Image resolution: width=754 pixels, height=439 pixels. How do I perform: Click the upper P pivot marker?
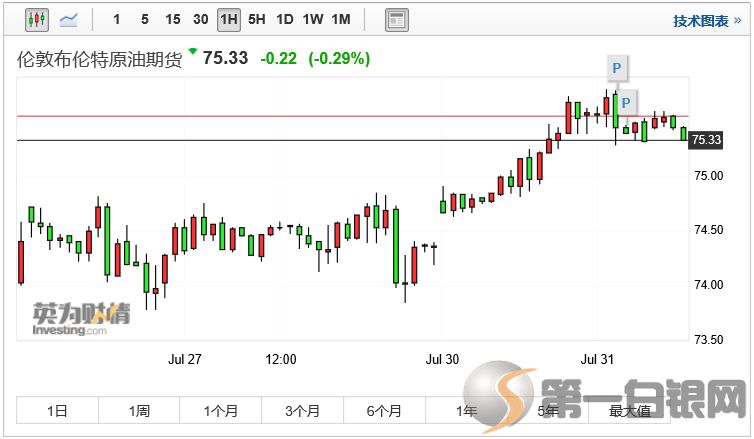click(x=616, y=68)
